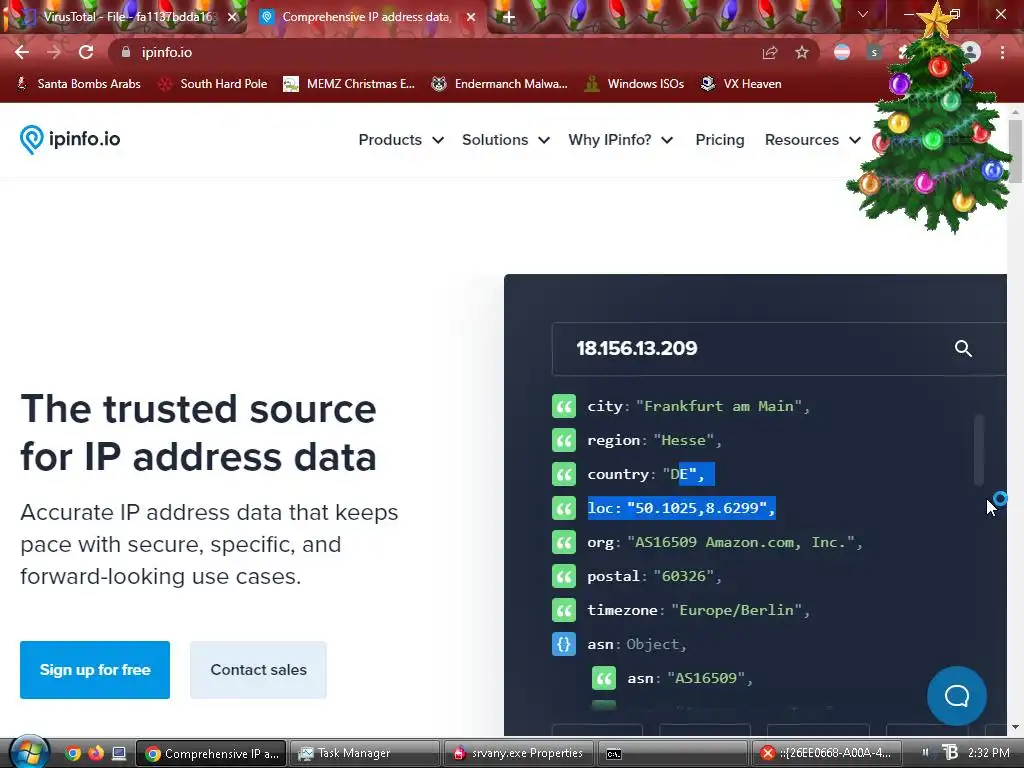This screenshot has width=1024, height=768.
Task: Expand the Products menu
Action: coord(401,140)
